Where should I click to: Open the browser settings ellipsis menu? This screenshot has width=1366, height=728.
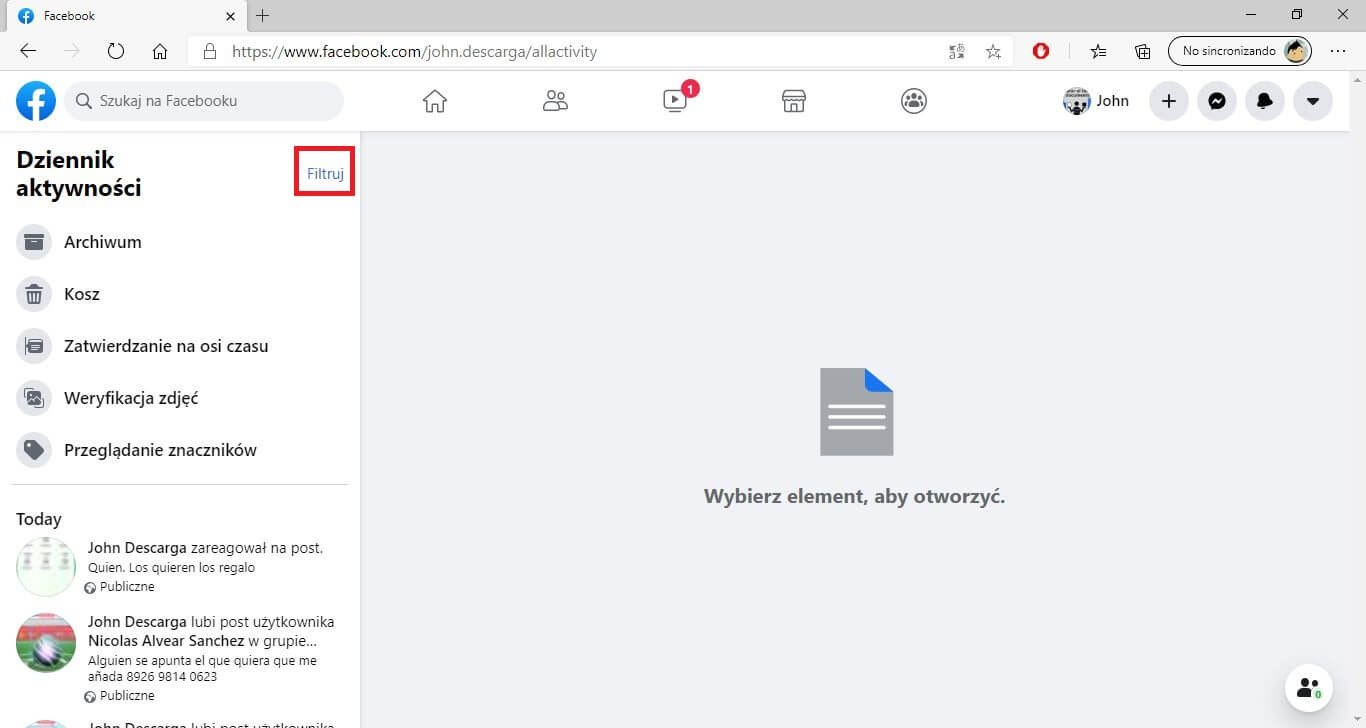tap(1338, 51)
